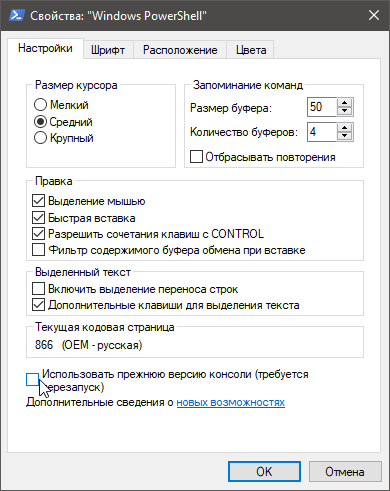Toggle Разрешить сочетания клавиш с CONTROL
This screenshot has width=390, height=491.
pos(38,234)
